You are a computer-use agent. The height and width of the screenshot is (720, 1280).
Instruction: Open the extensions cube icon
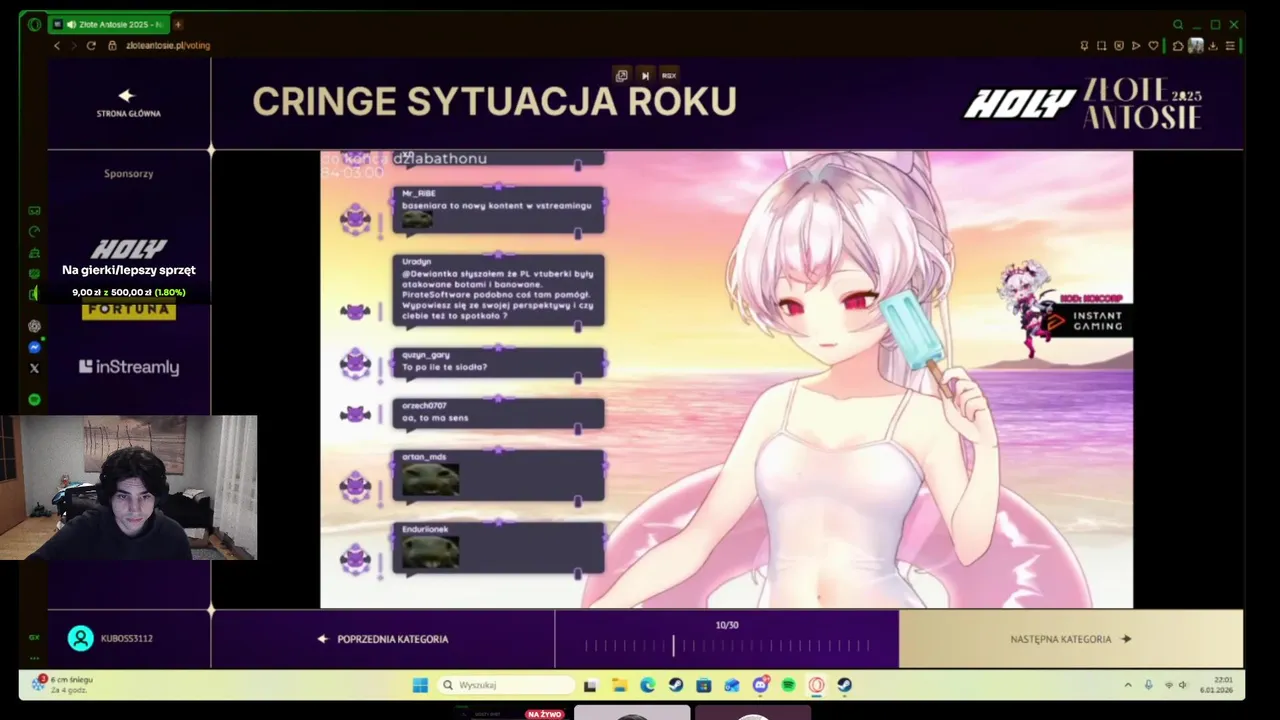1178,46
